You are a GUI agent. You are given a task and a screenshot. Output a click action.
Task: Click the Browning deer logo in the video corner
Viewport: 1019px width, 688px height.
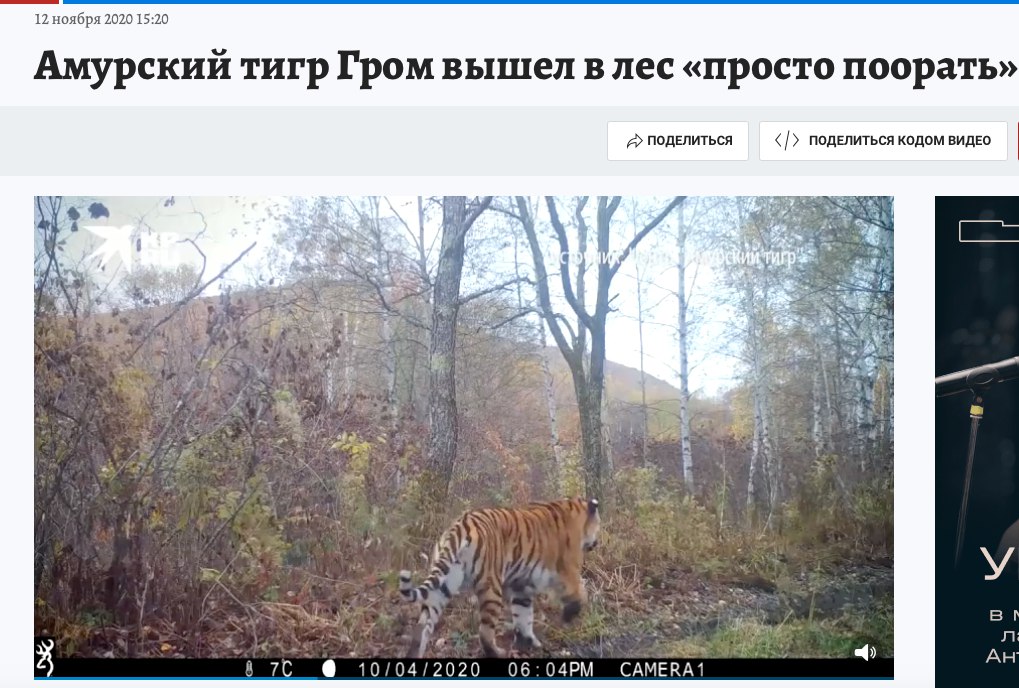tap(45, 657)
